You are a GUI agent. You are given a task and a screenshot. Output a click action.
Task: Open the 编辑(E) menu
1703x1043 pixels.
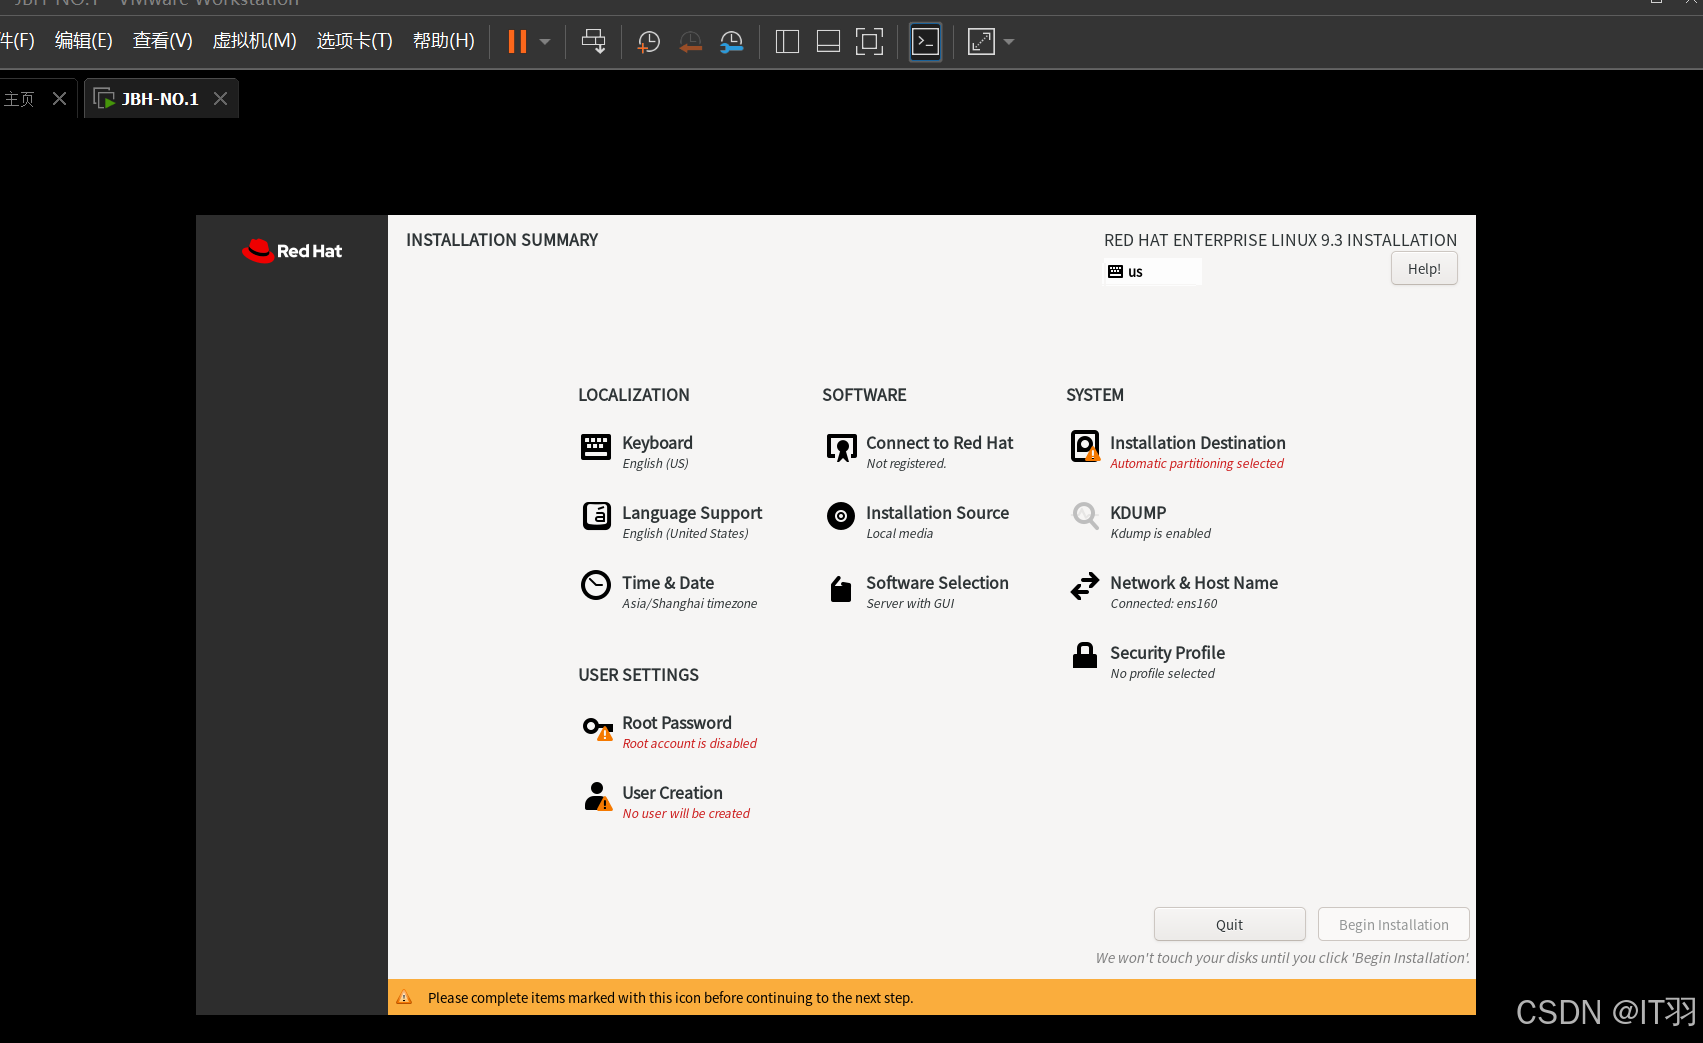pos(83,41)
